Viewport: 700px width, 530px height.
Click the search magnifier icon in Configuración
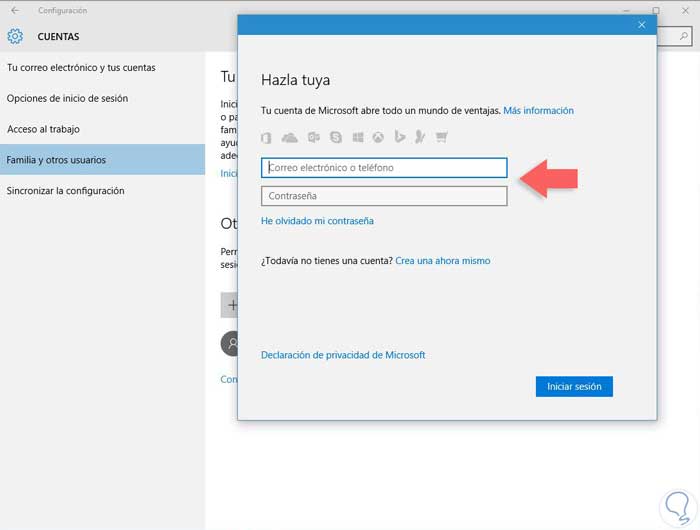[683, 36]
